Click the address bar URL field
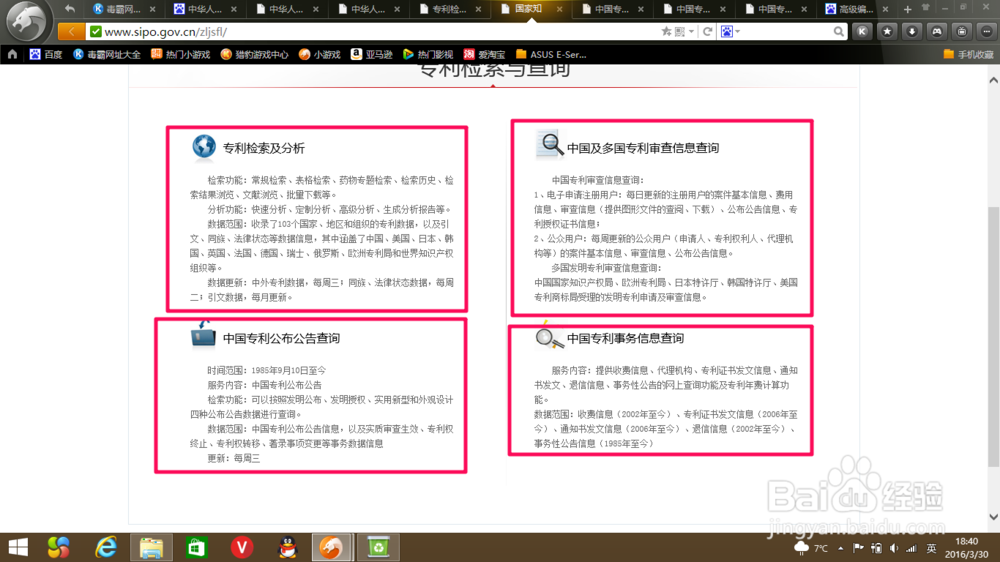Viewport: 1000px width, 562px height. click(x=380, y=31)
